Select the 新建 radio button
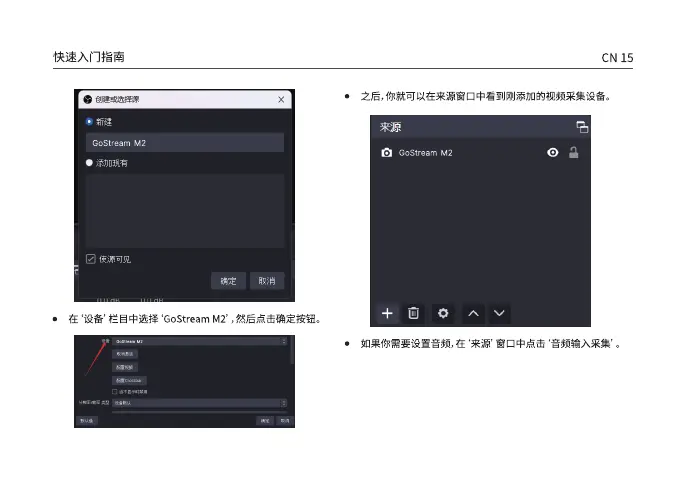686x488 pixels. [x=90, y=121]
